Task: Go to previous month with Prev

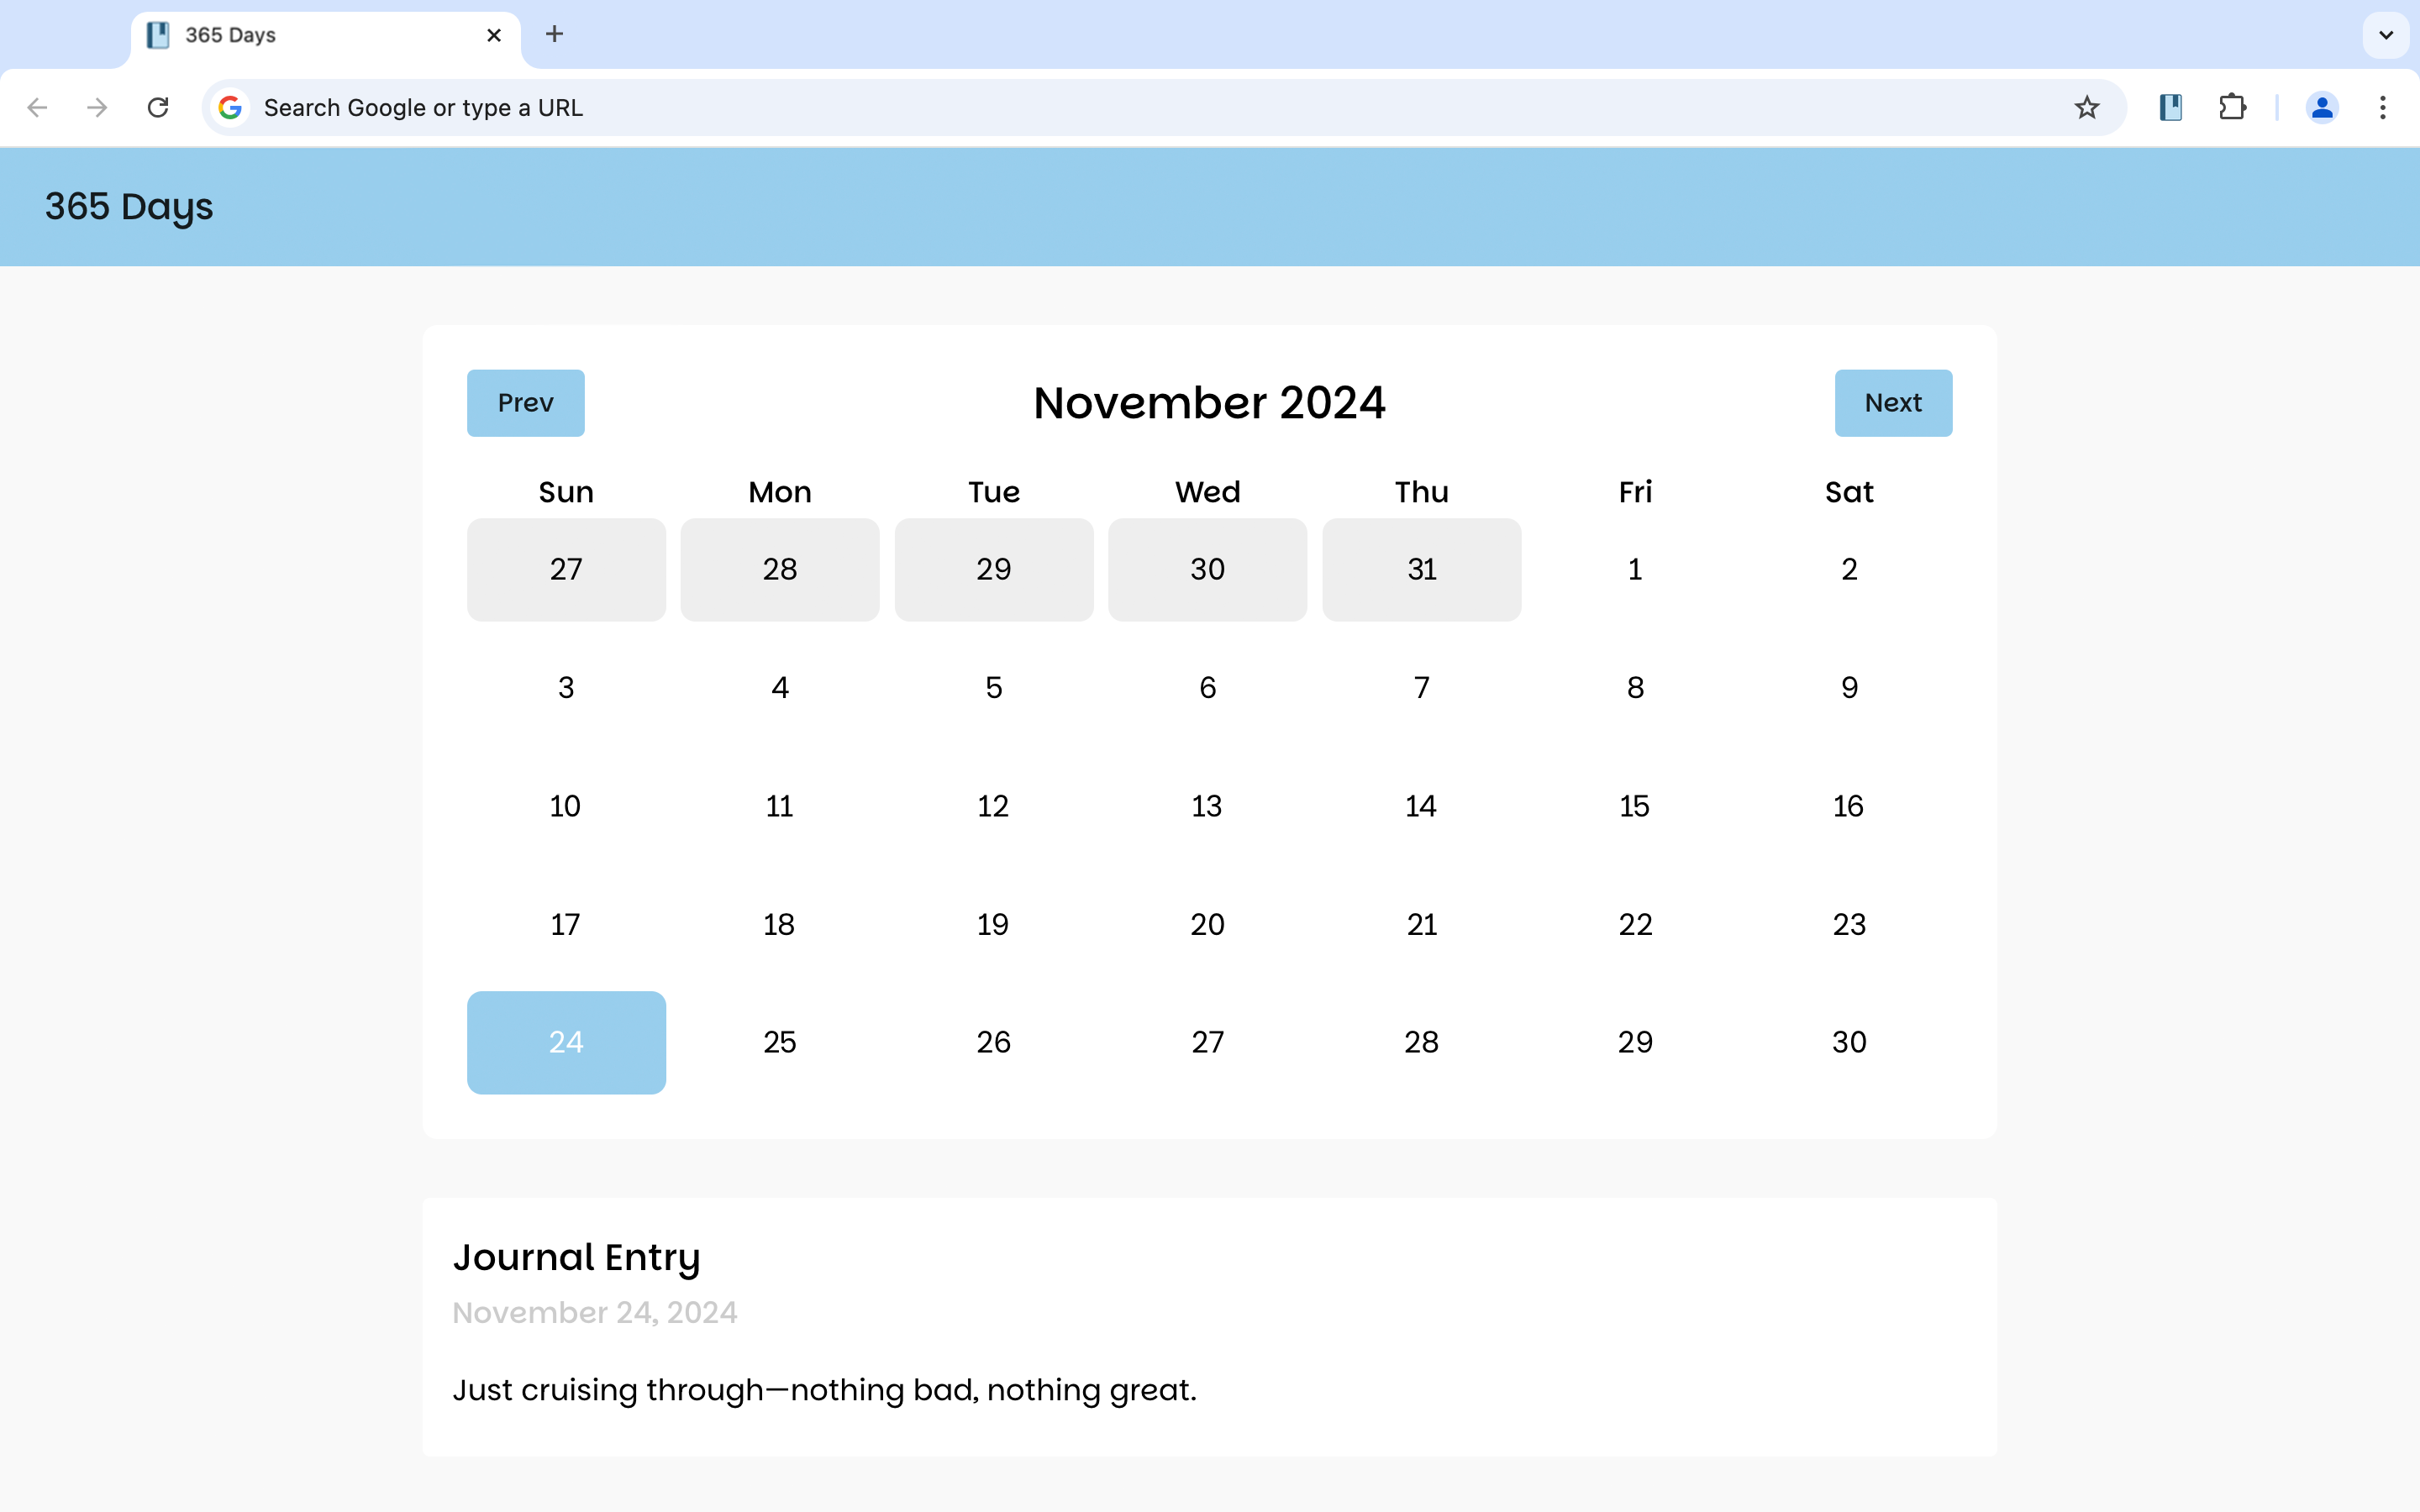Action: tap(525, 403)
